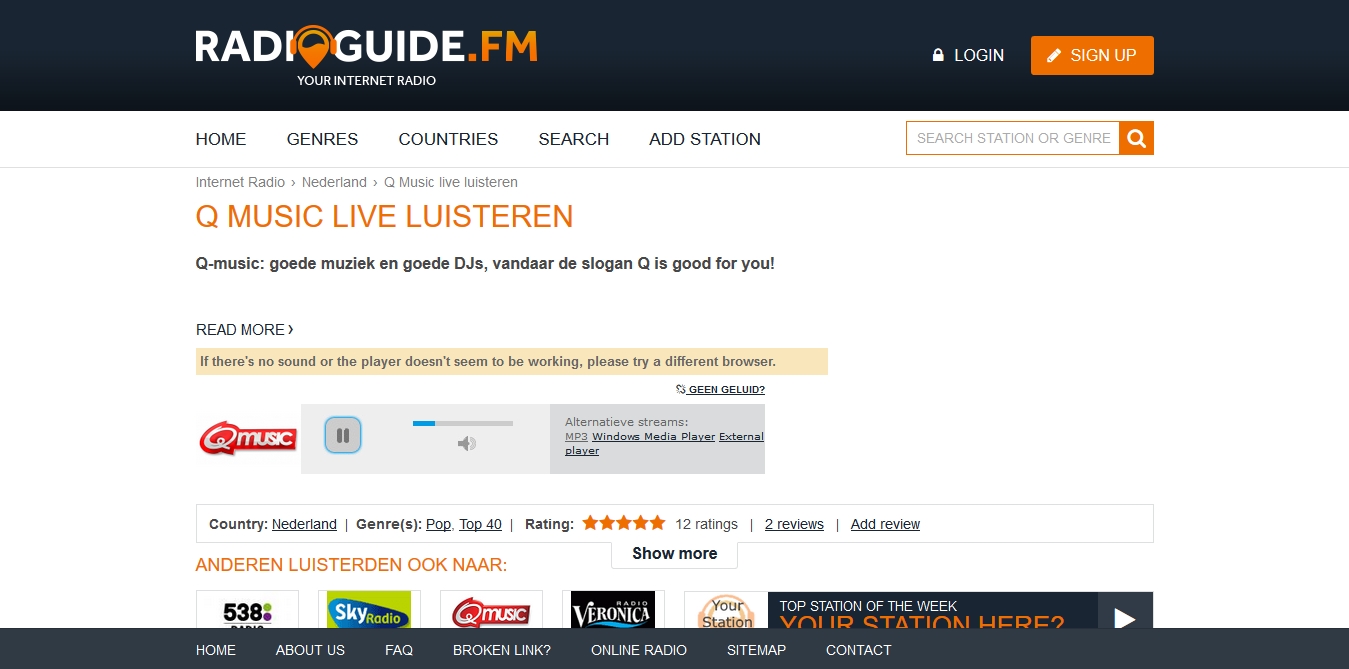The height and width of the screenshot is (669, 1349).
Task: Click Nederland breadcrumb link
Action: pyautogui.click(x=334, y=182)
